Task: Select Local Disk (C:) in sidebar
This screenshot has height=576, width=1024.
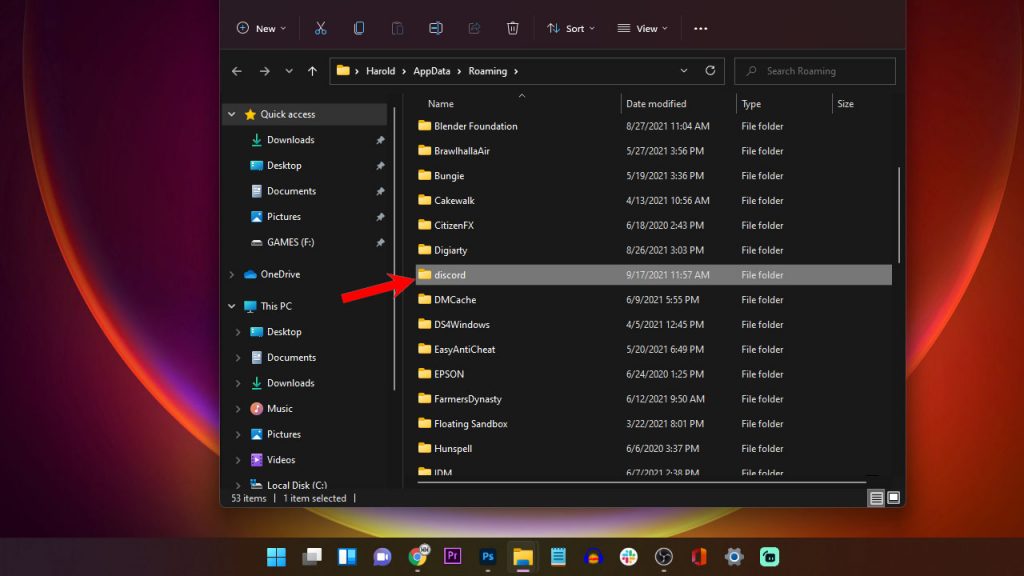Action: pyautogui.click(x=297, y=485)
